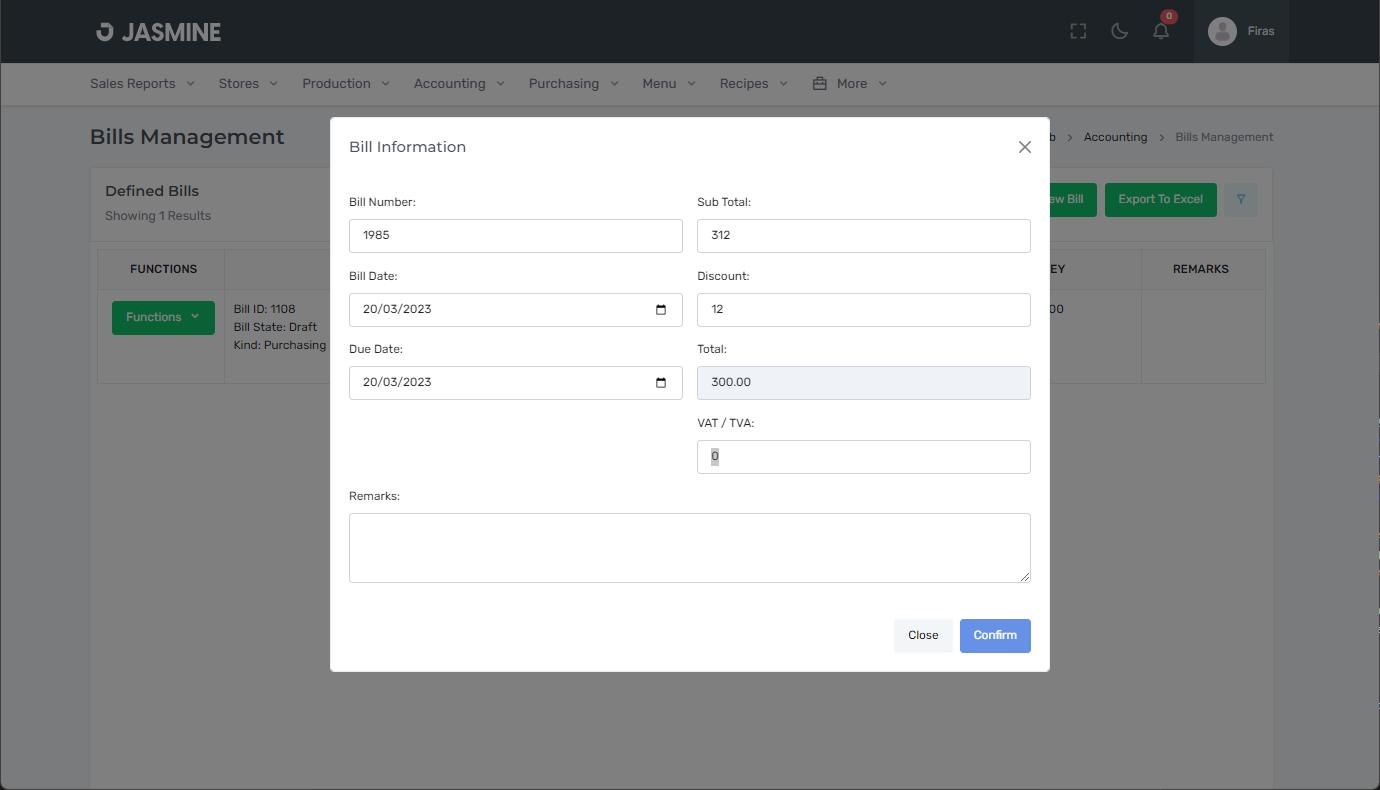Viewport: 1380px width, 790px height.
Task: Toggle dark mode moon icon
Action: click(1120, 31)
